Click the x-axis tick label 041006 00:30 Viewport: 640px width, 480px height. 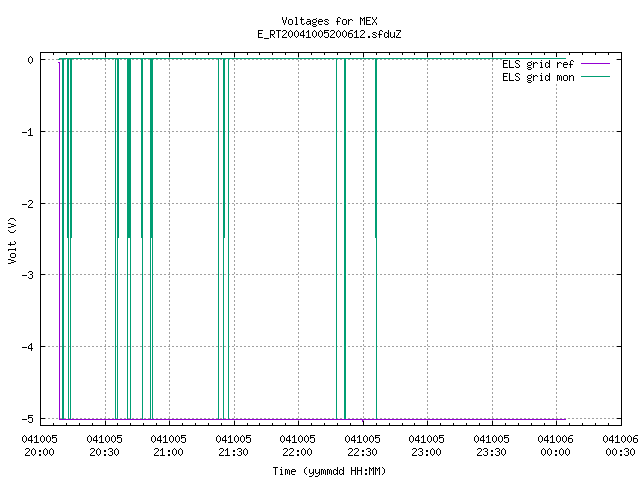click(x=620, y=446)
